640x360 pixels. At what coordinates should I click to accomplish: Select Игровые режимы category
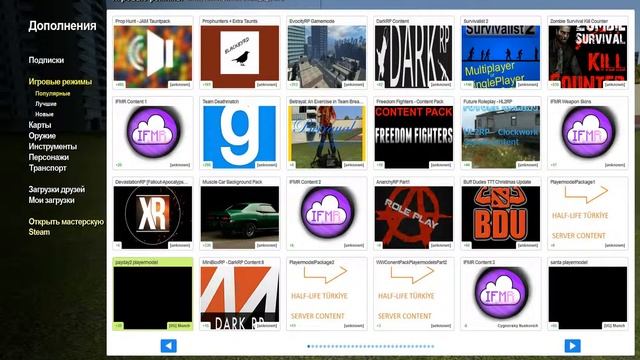click(x=60, y=82)
